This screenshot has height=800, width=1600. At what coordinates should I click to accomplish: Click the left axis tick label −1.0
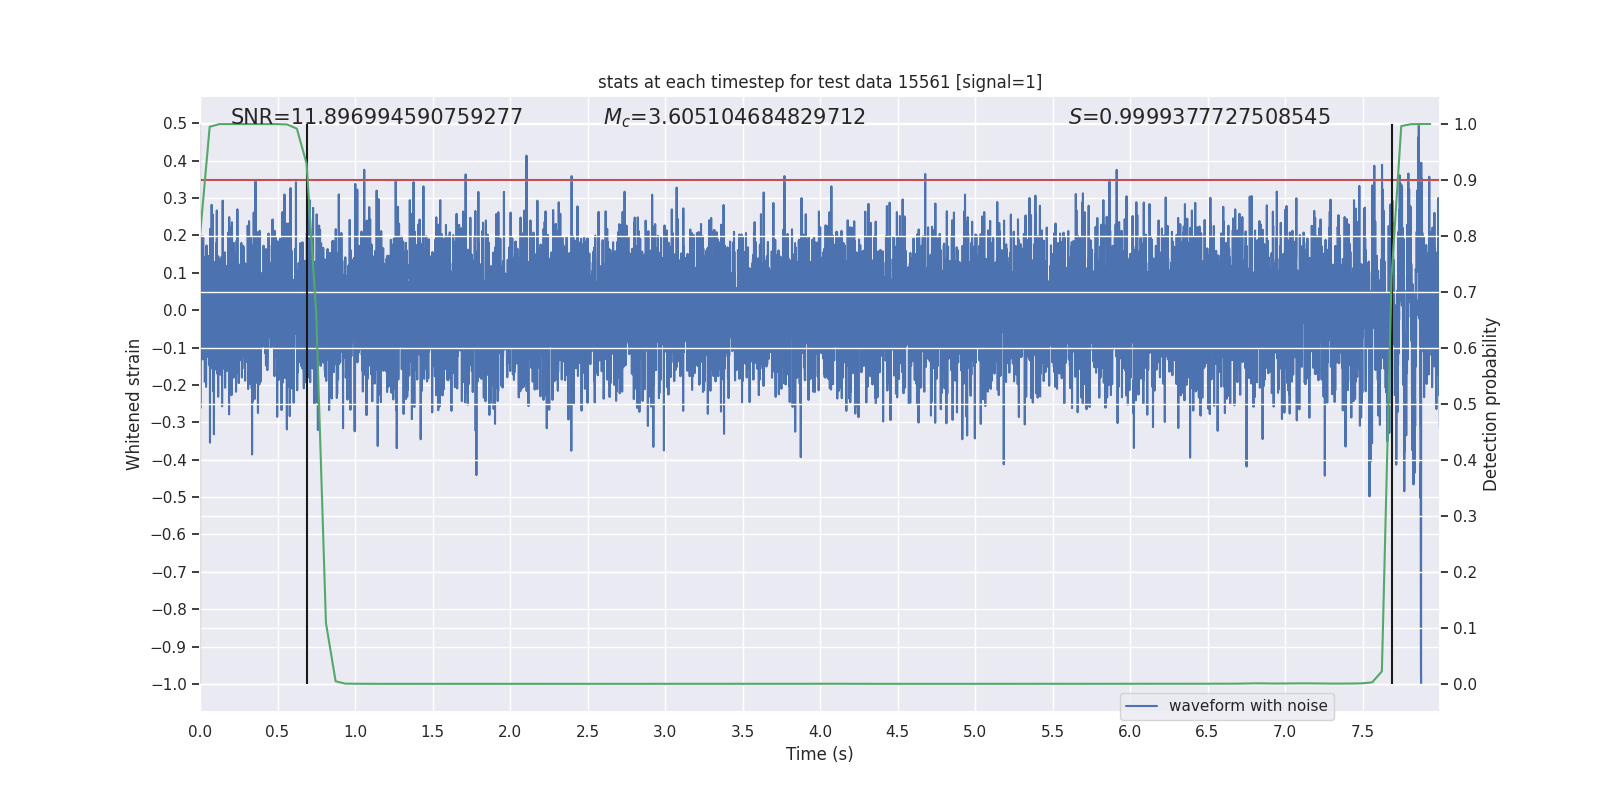tap(169, 684)
